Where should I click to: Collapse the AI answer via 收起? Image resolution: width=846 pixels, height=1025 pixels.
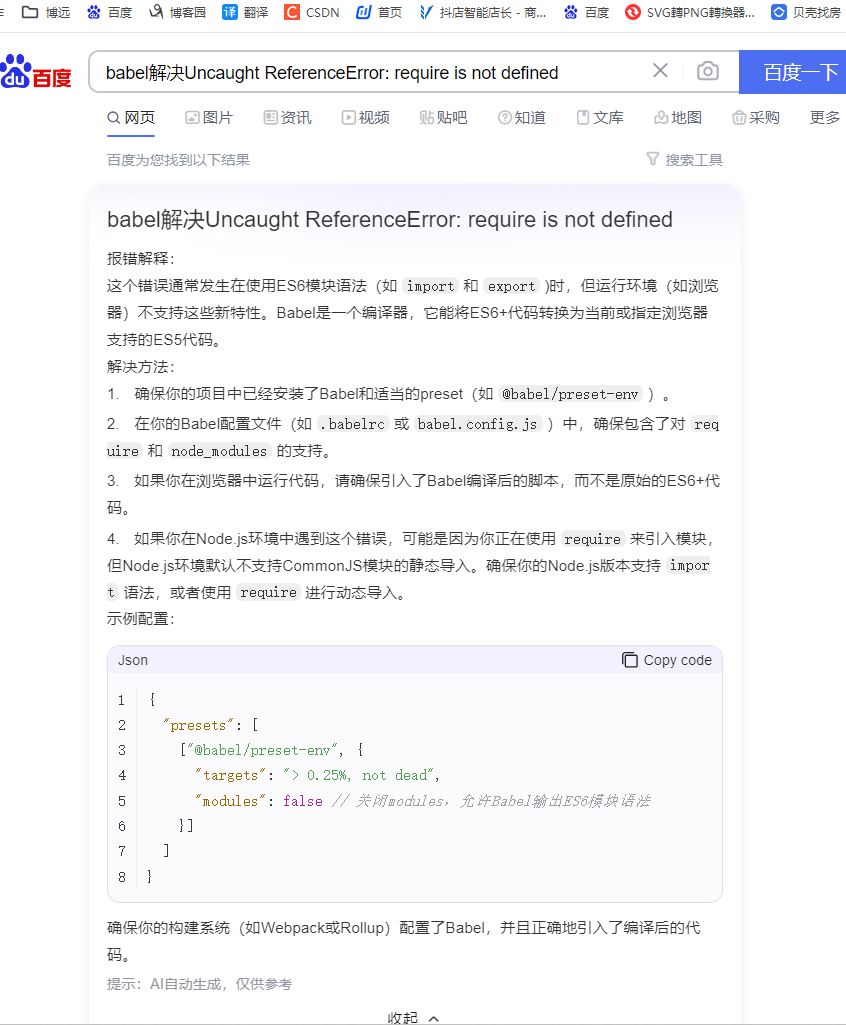click(x=413, y=1017)
